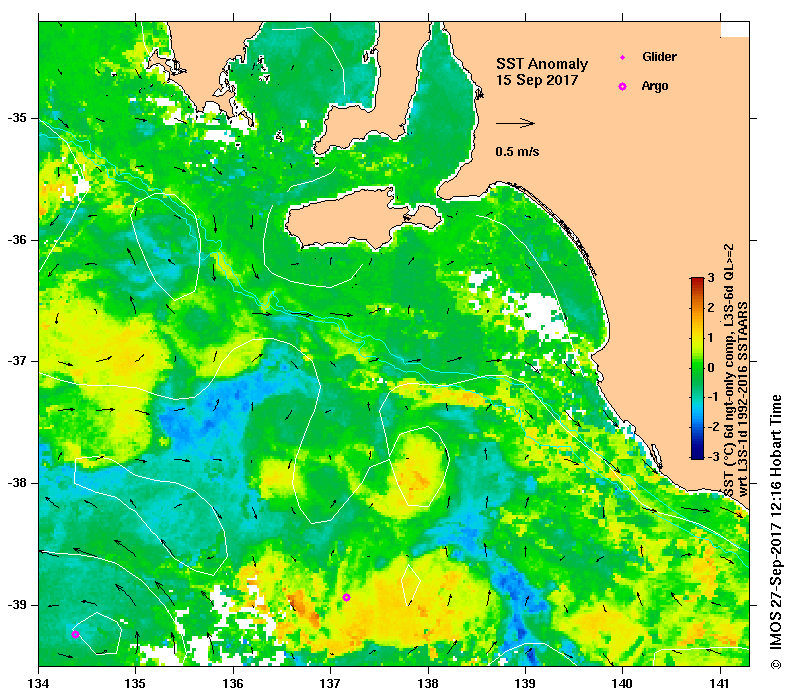This screenshot has height=700, width=791.
Task: Click the 141 longitude axis label
Action: tap(720, 684)
